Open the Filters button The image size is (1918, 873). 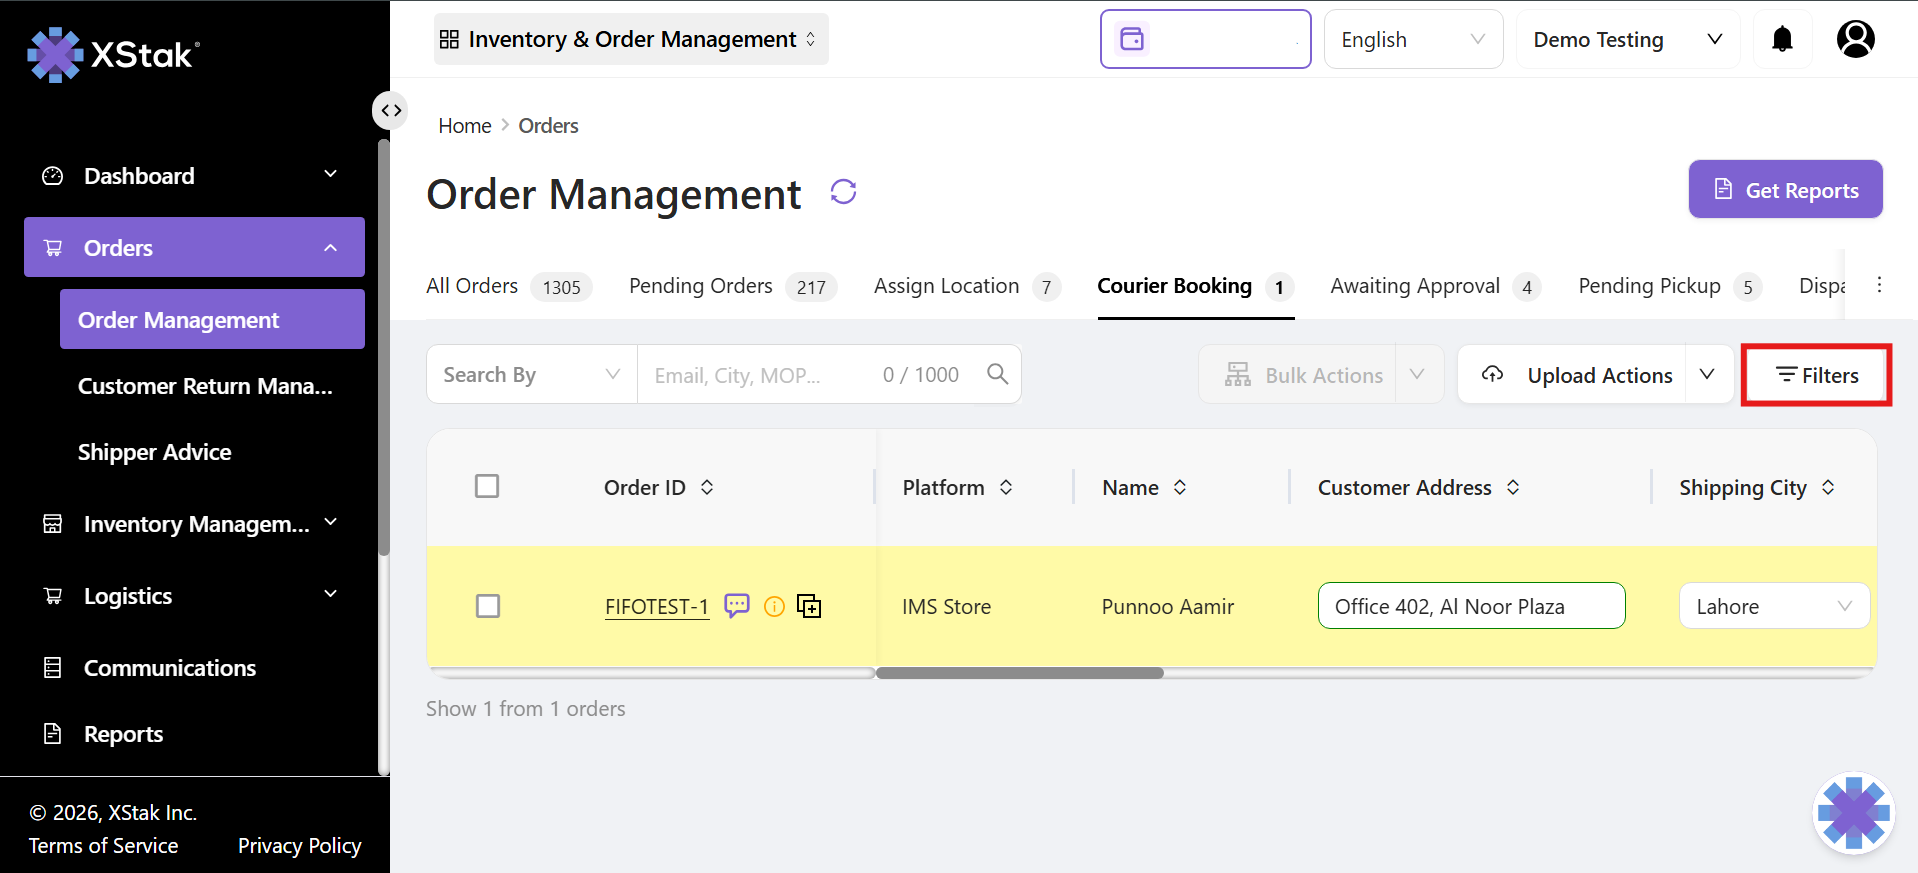click(1816, 375)
